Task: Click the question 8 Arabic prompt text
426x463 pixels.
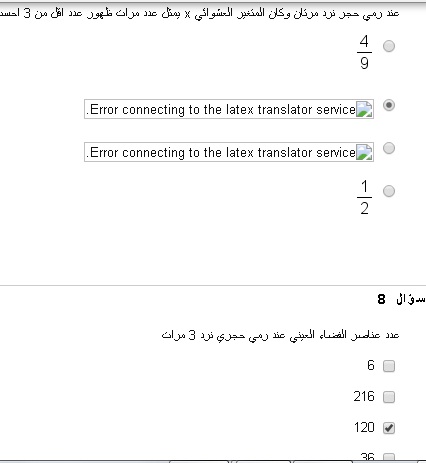Action: coord(280,335)
